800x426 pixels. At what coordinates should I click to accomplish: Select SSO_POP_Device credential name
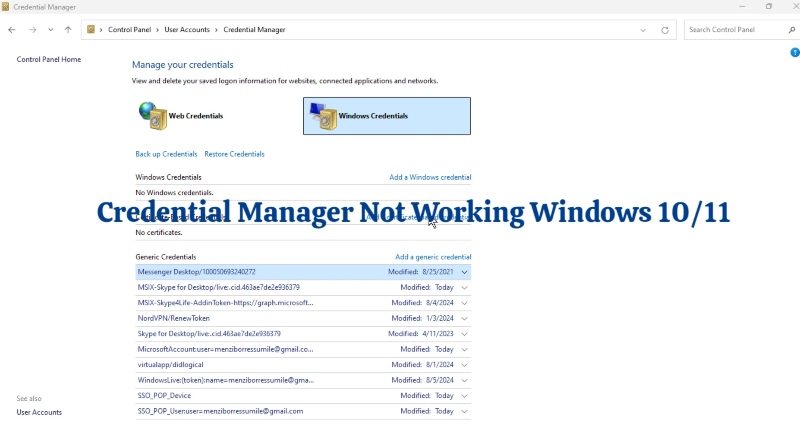(164, 395)
